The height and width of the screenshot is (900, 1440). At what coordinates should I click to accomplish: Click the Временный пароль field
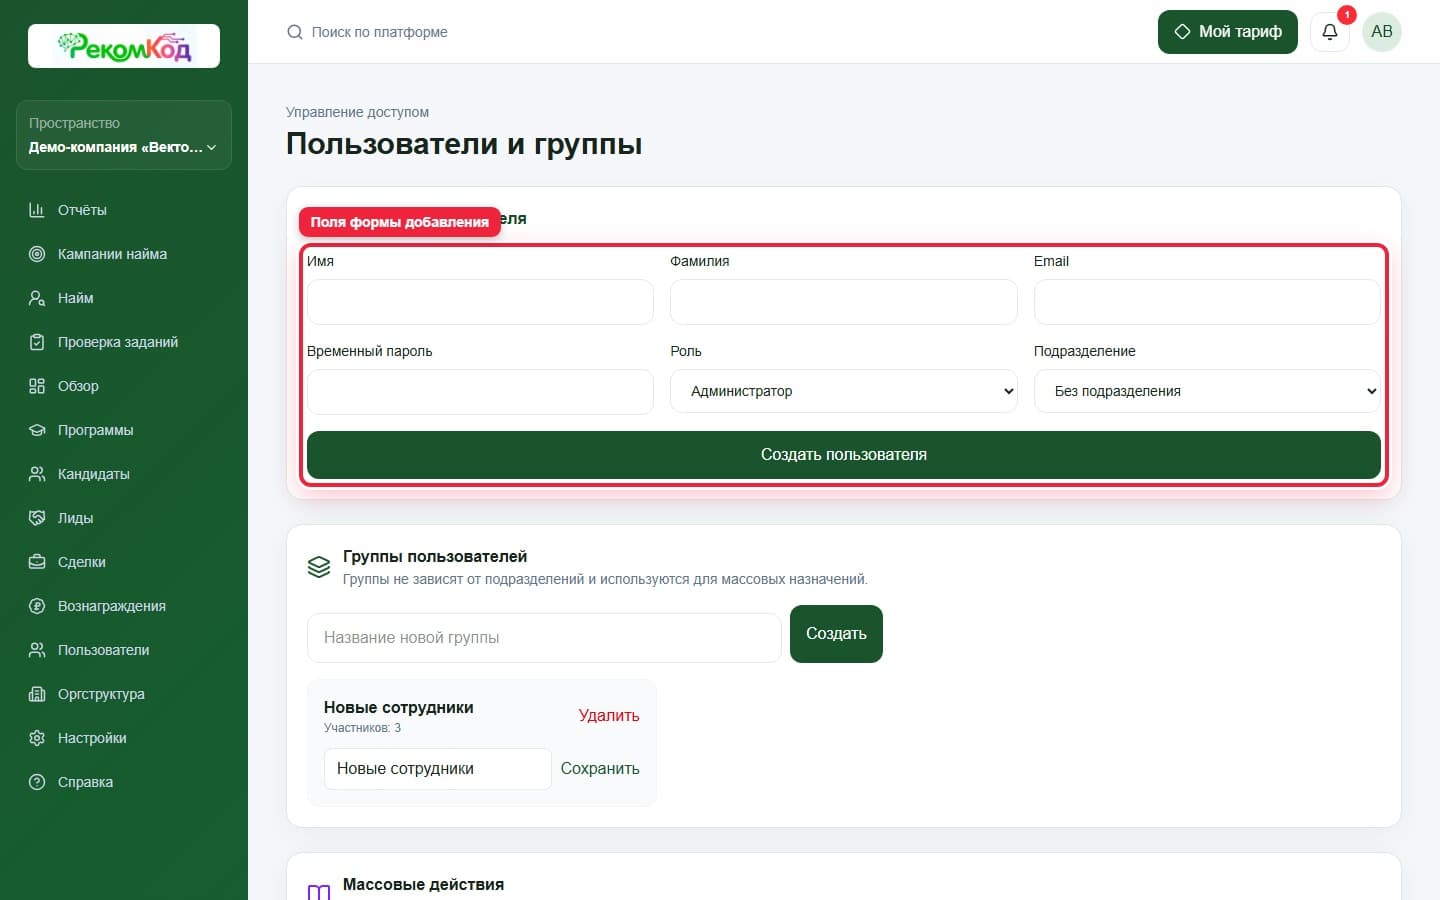click(480, 392)
